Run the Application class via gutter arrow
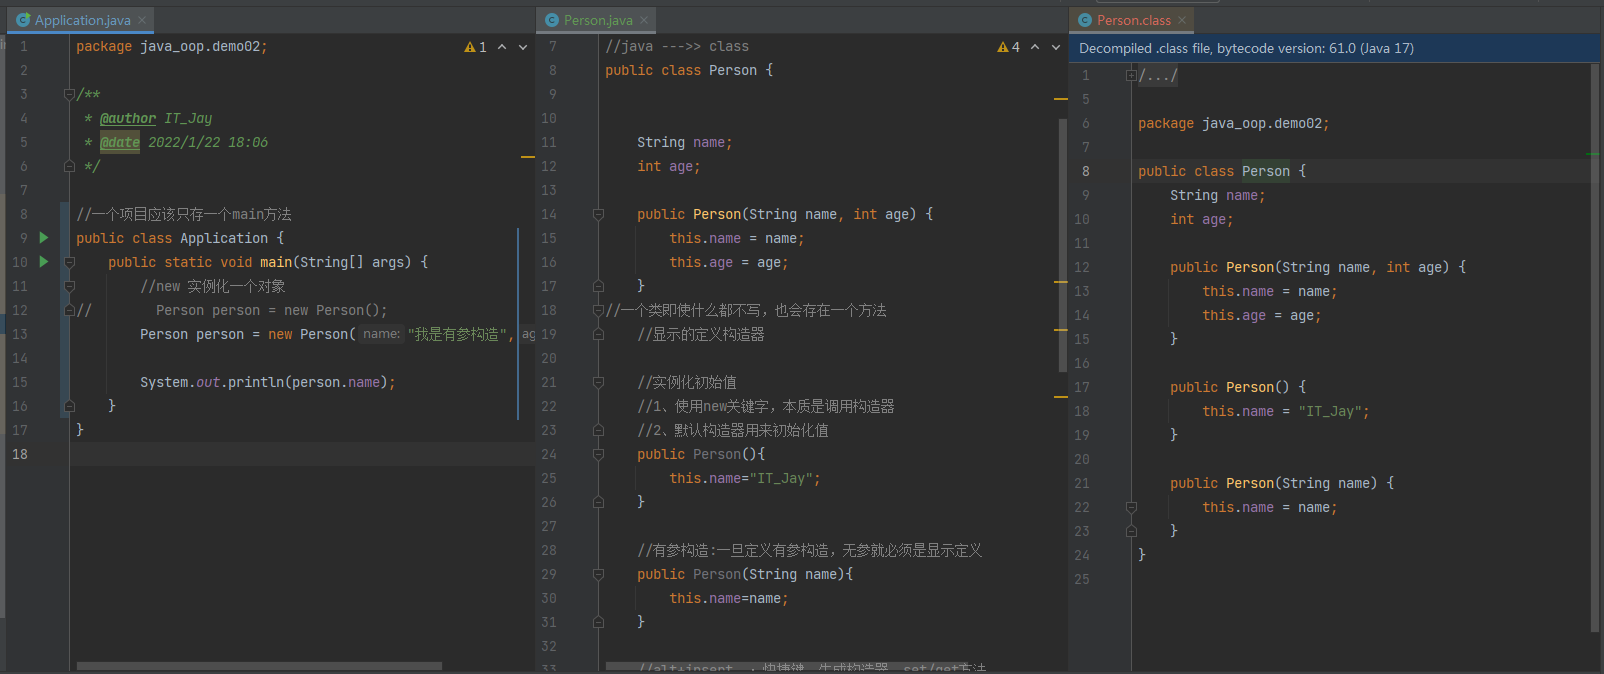The height and width of the screenshot is (674, 1604). point(43,238)
